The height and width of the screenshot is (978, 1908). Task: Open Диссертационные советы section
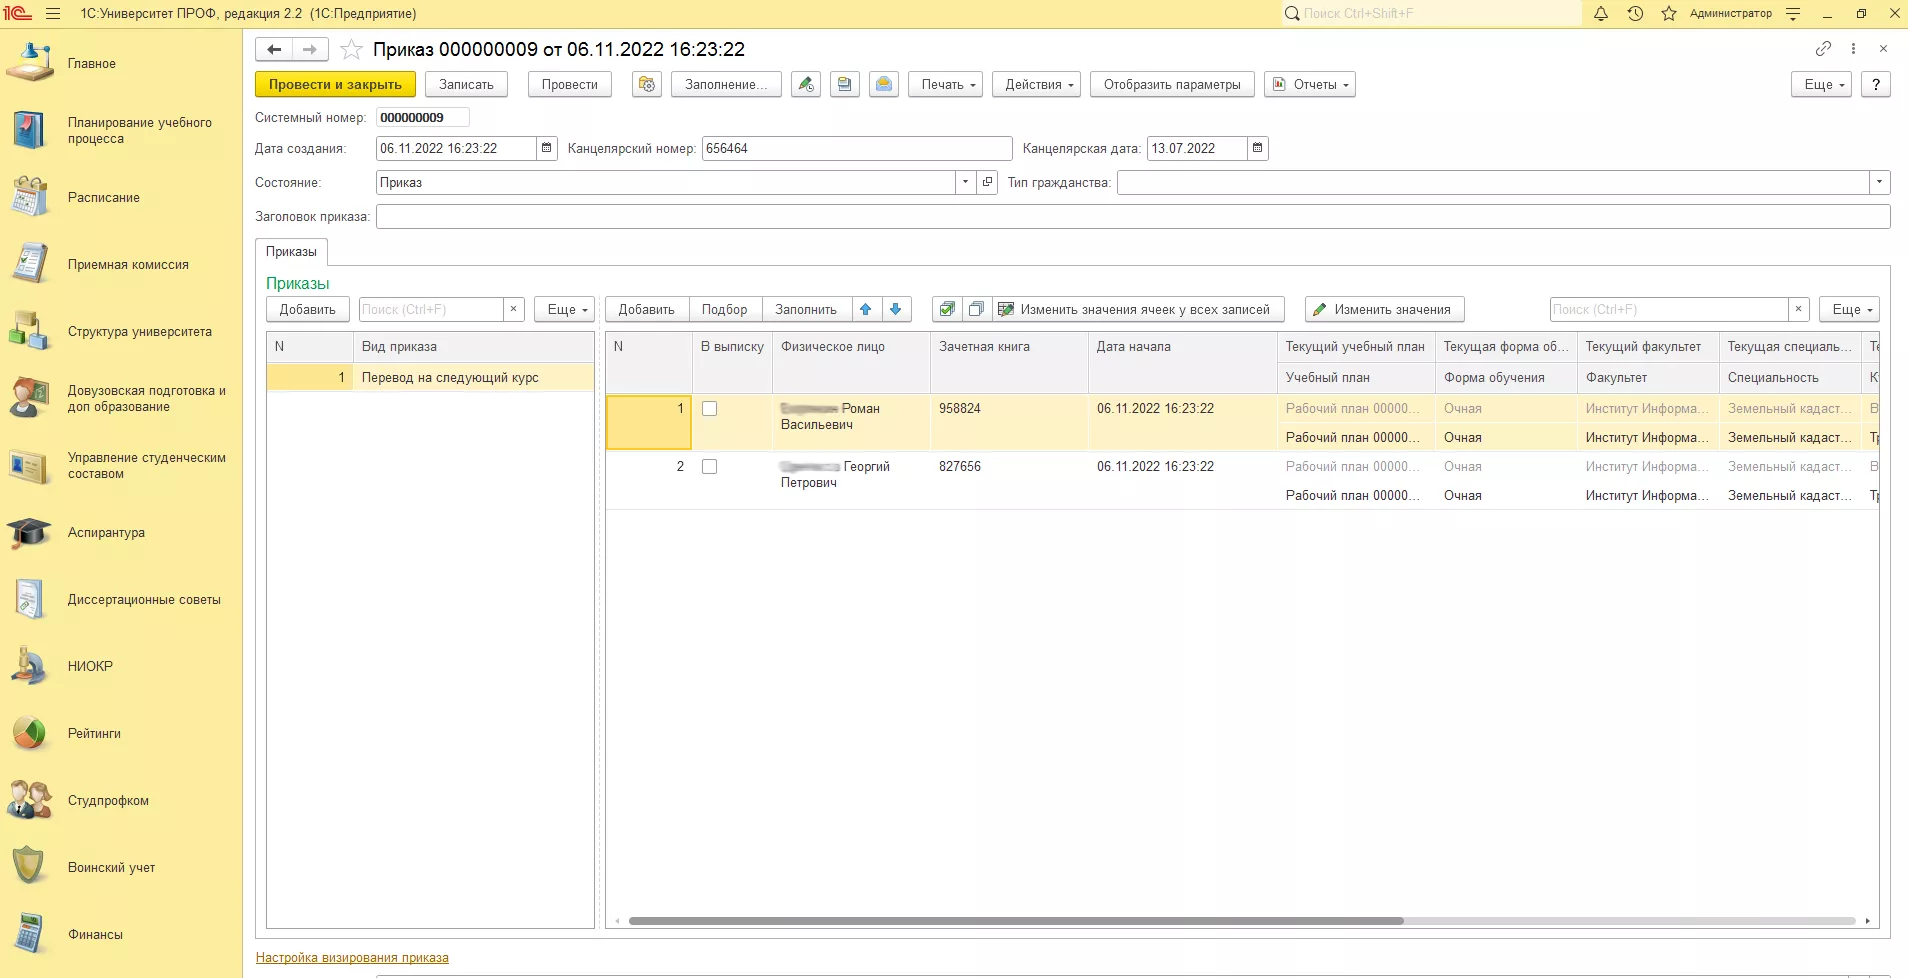(x=144, y=599)
